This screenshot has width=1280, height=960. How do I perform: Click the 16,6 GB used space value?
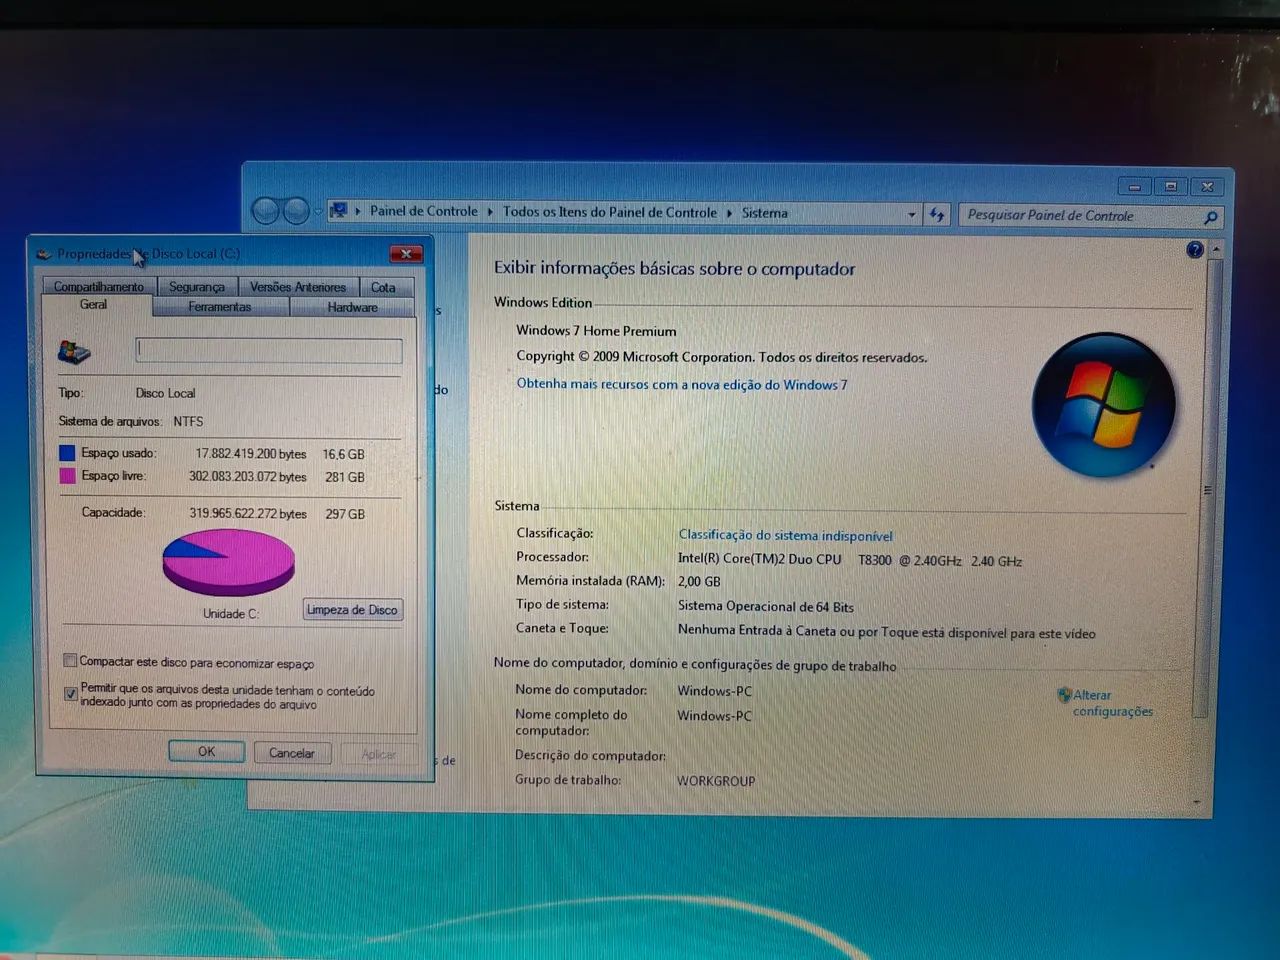coord(343,454)
